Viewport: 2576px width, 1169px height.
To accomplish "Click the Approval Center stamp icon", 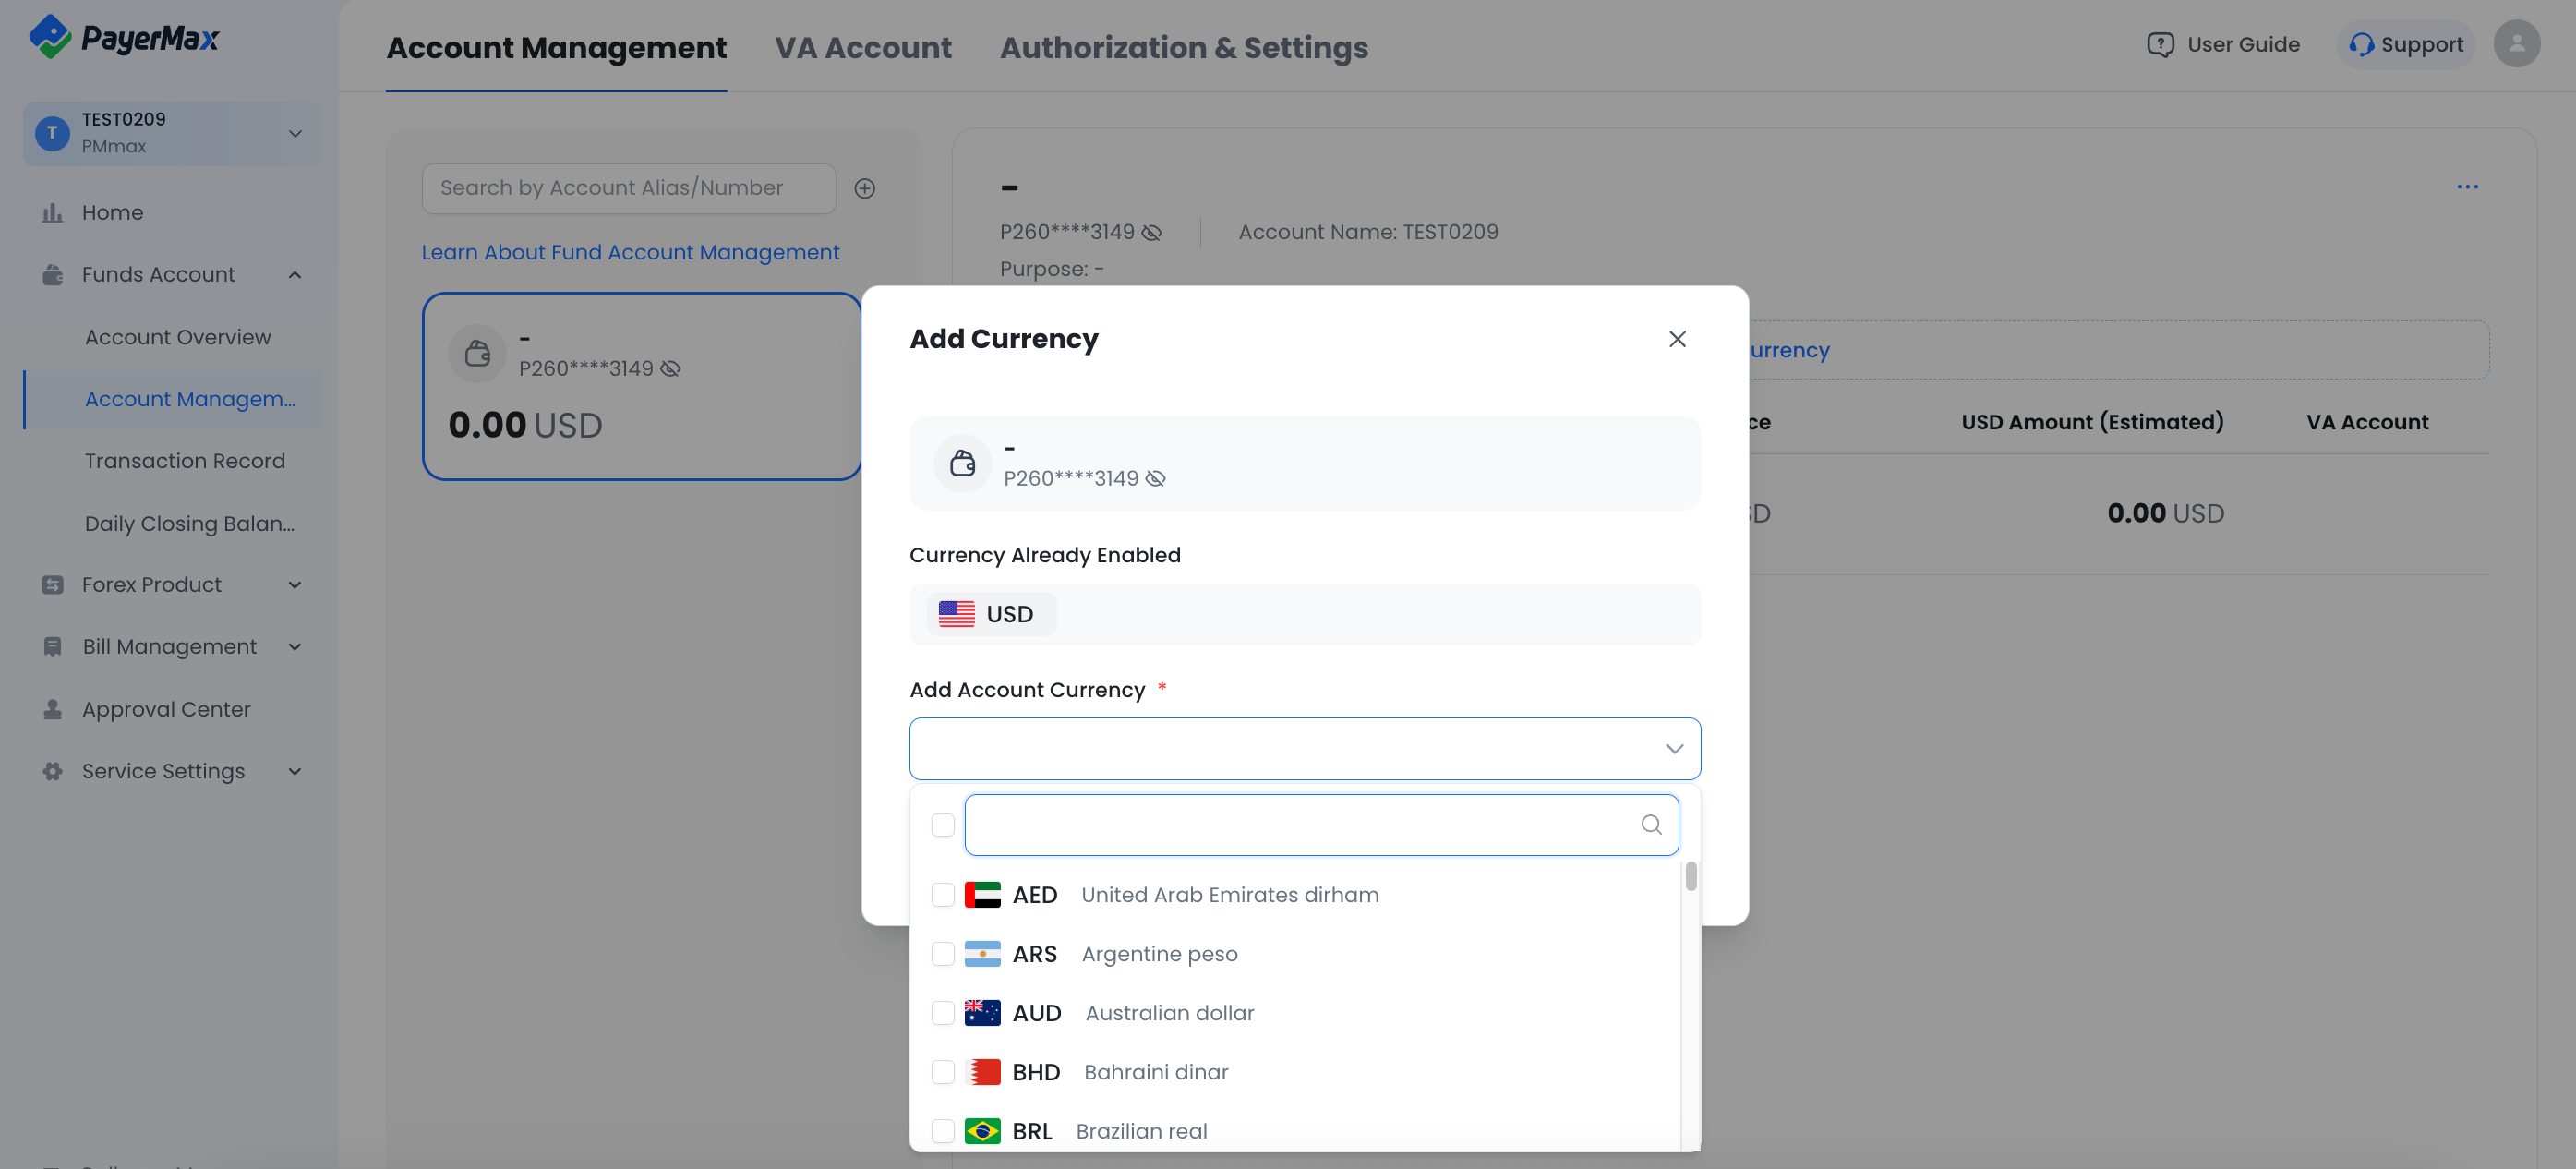I will click(53, 709).
